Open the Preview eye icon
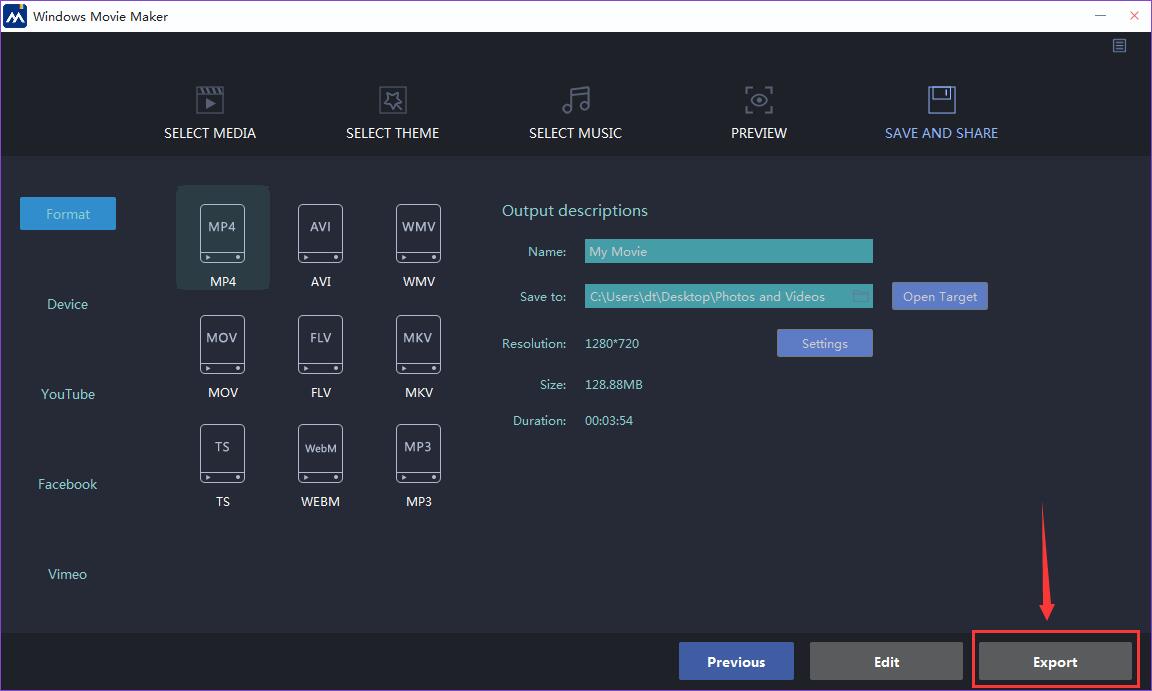Image resolution: width=1152 pixels, height=691 pixels. coord(759,100)
